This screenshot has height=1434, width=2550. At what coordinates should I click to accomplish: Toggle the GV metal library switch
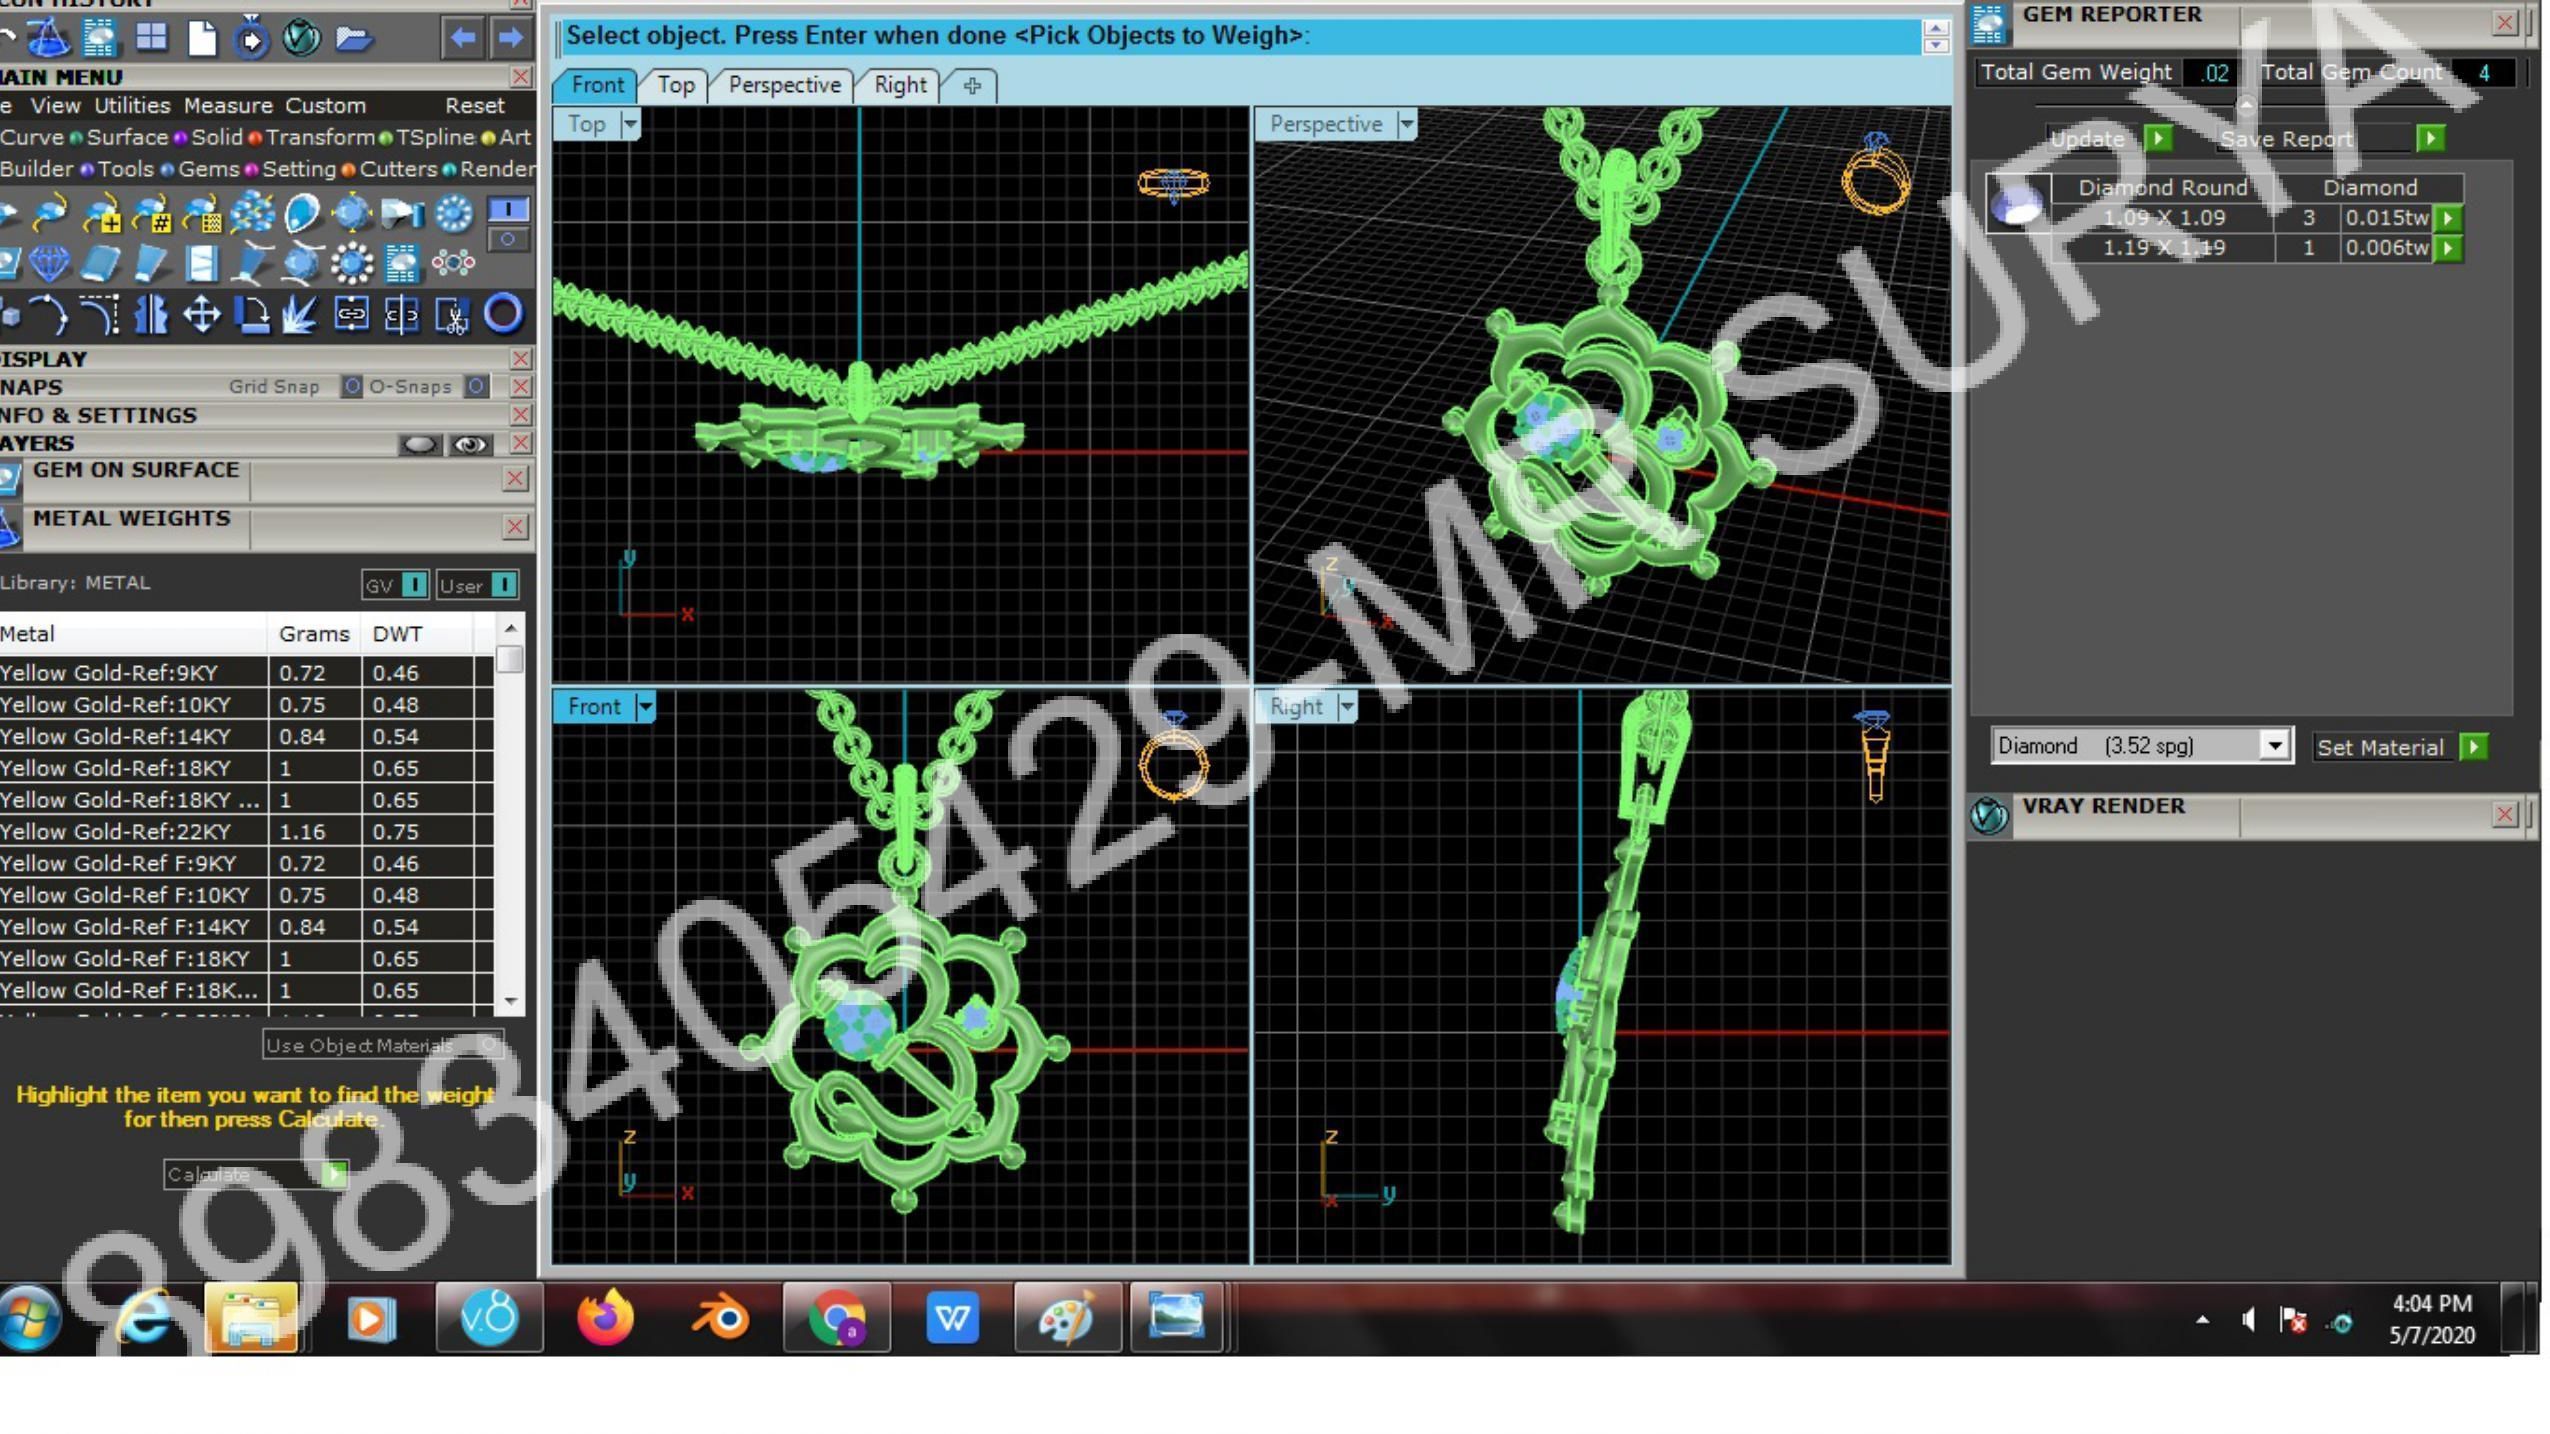415,585
